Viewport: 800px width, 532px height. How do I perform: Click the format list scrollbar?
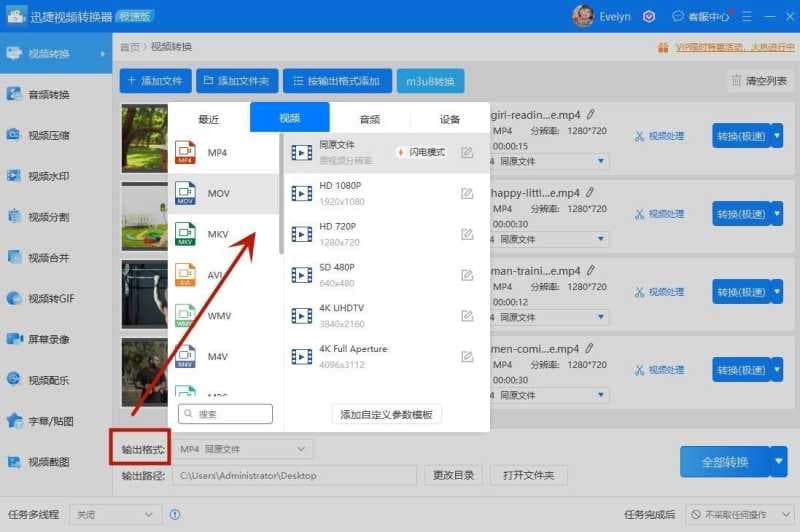pyautogui.click(x=281, y=194)
